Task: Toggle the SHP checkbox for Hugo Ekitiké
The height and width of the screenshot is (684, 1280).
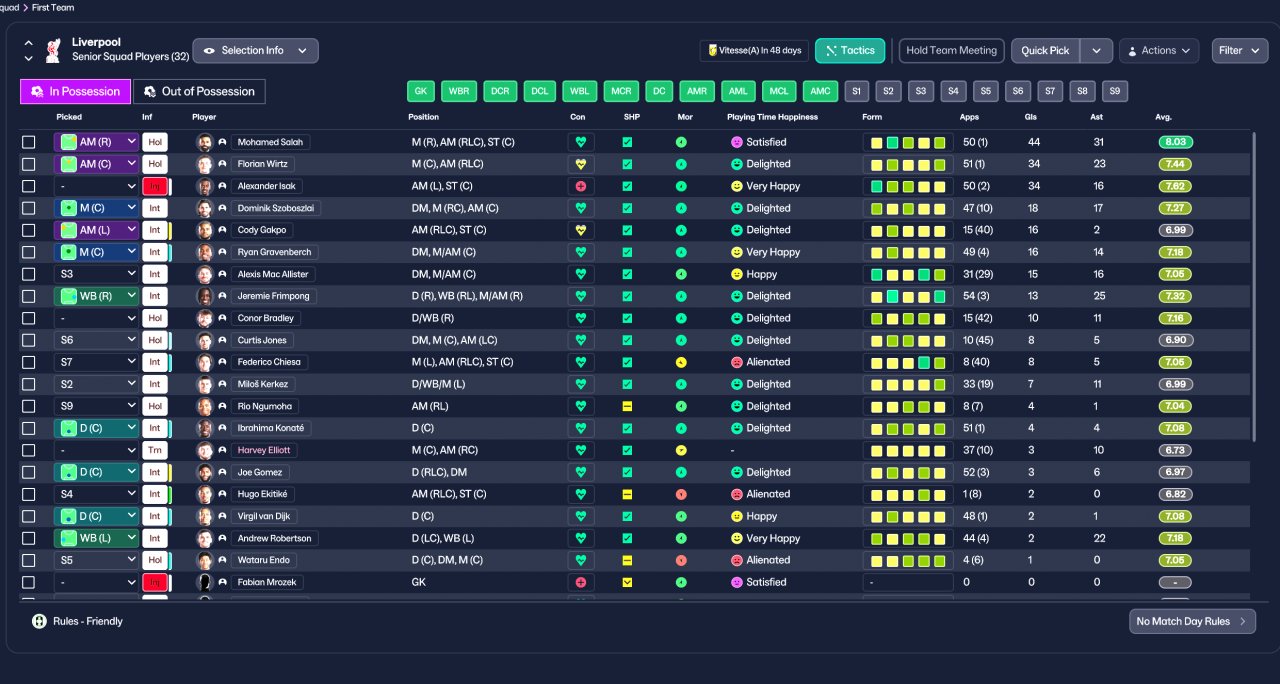Action: [627, 494]
